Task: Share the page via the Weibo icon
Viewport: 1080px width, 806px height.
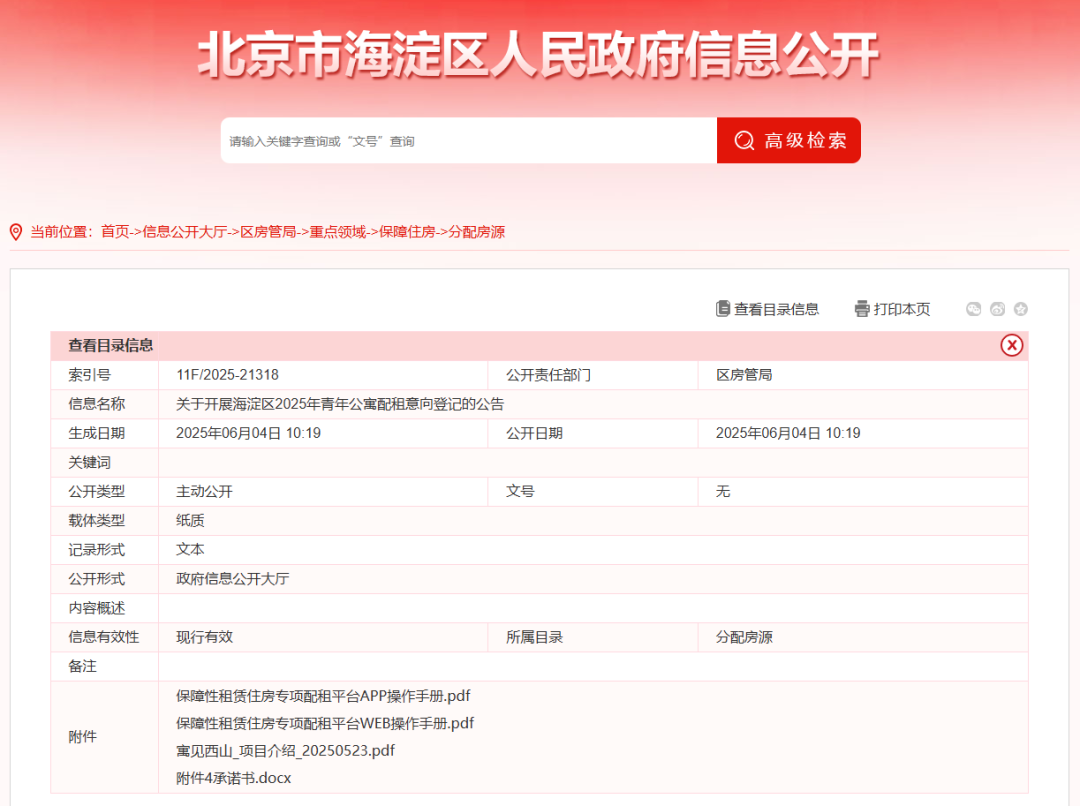Action: (x=997, y=309)
